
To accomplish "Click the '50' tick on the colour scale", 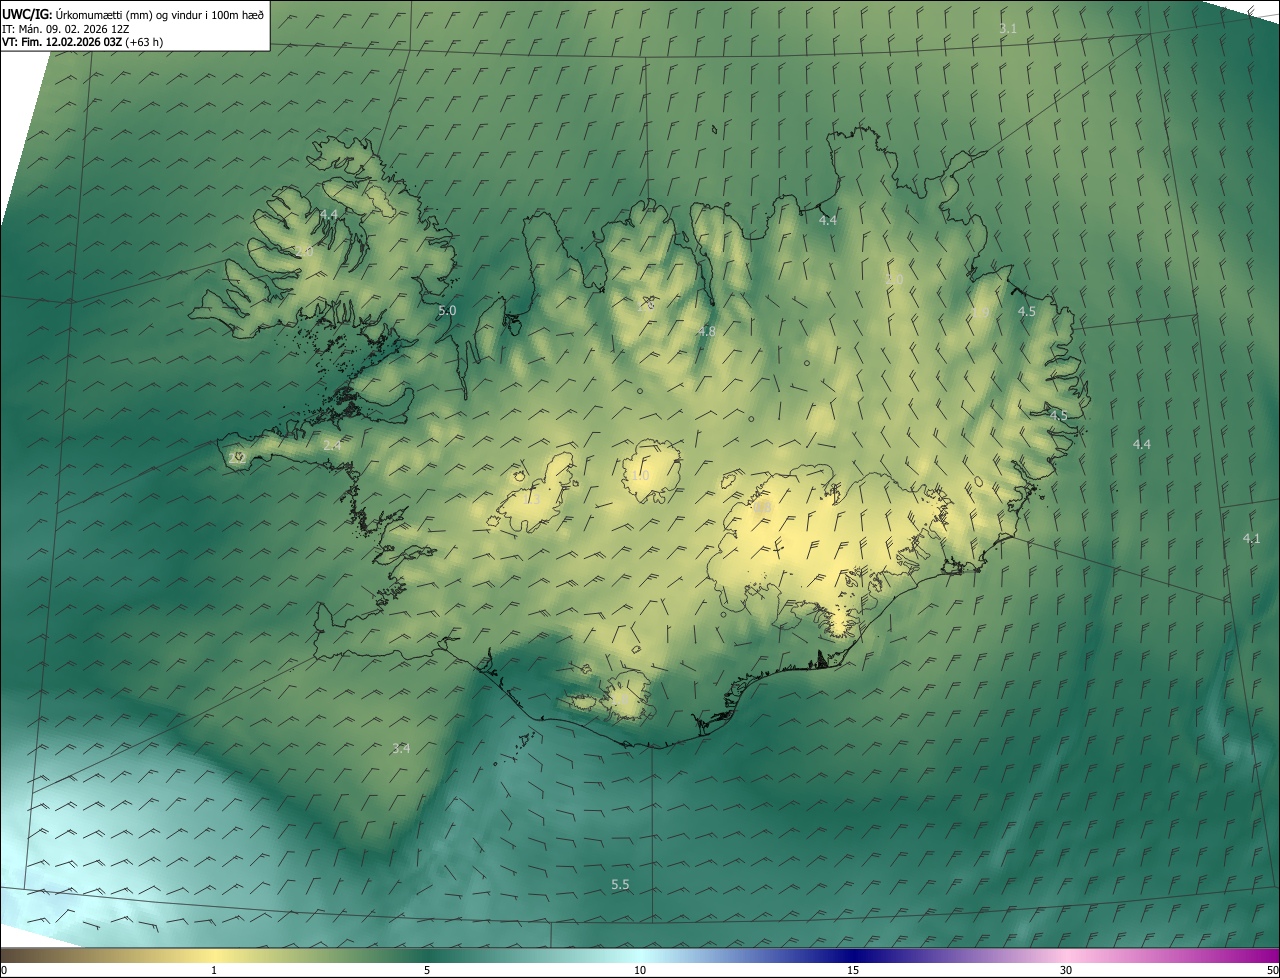I will 1272,970.
